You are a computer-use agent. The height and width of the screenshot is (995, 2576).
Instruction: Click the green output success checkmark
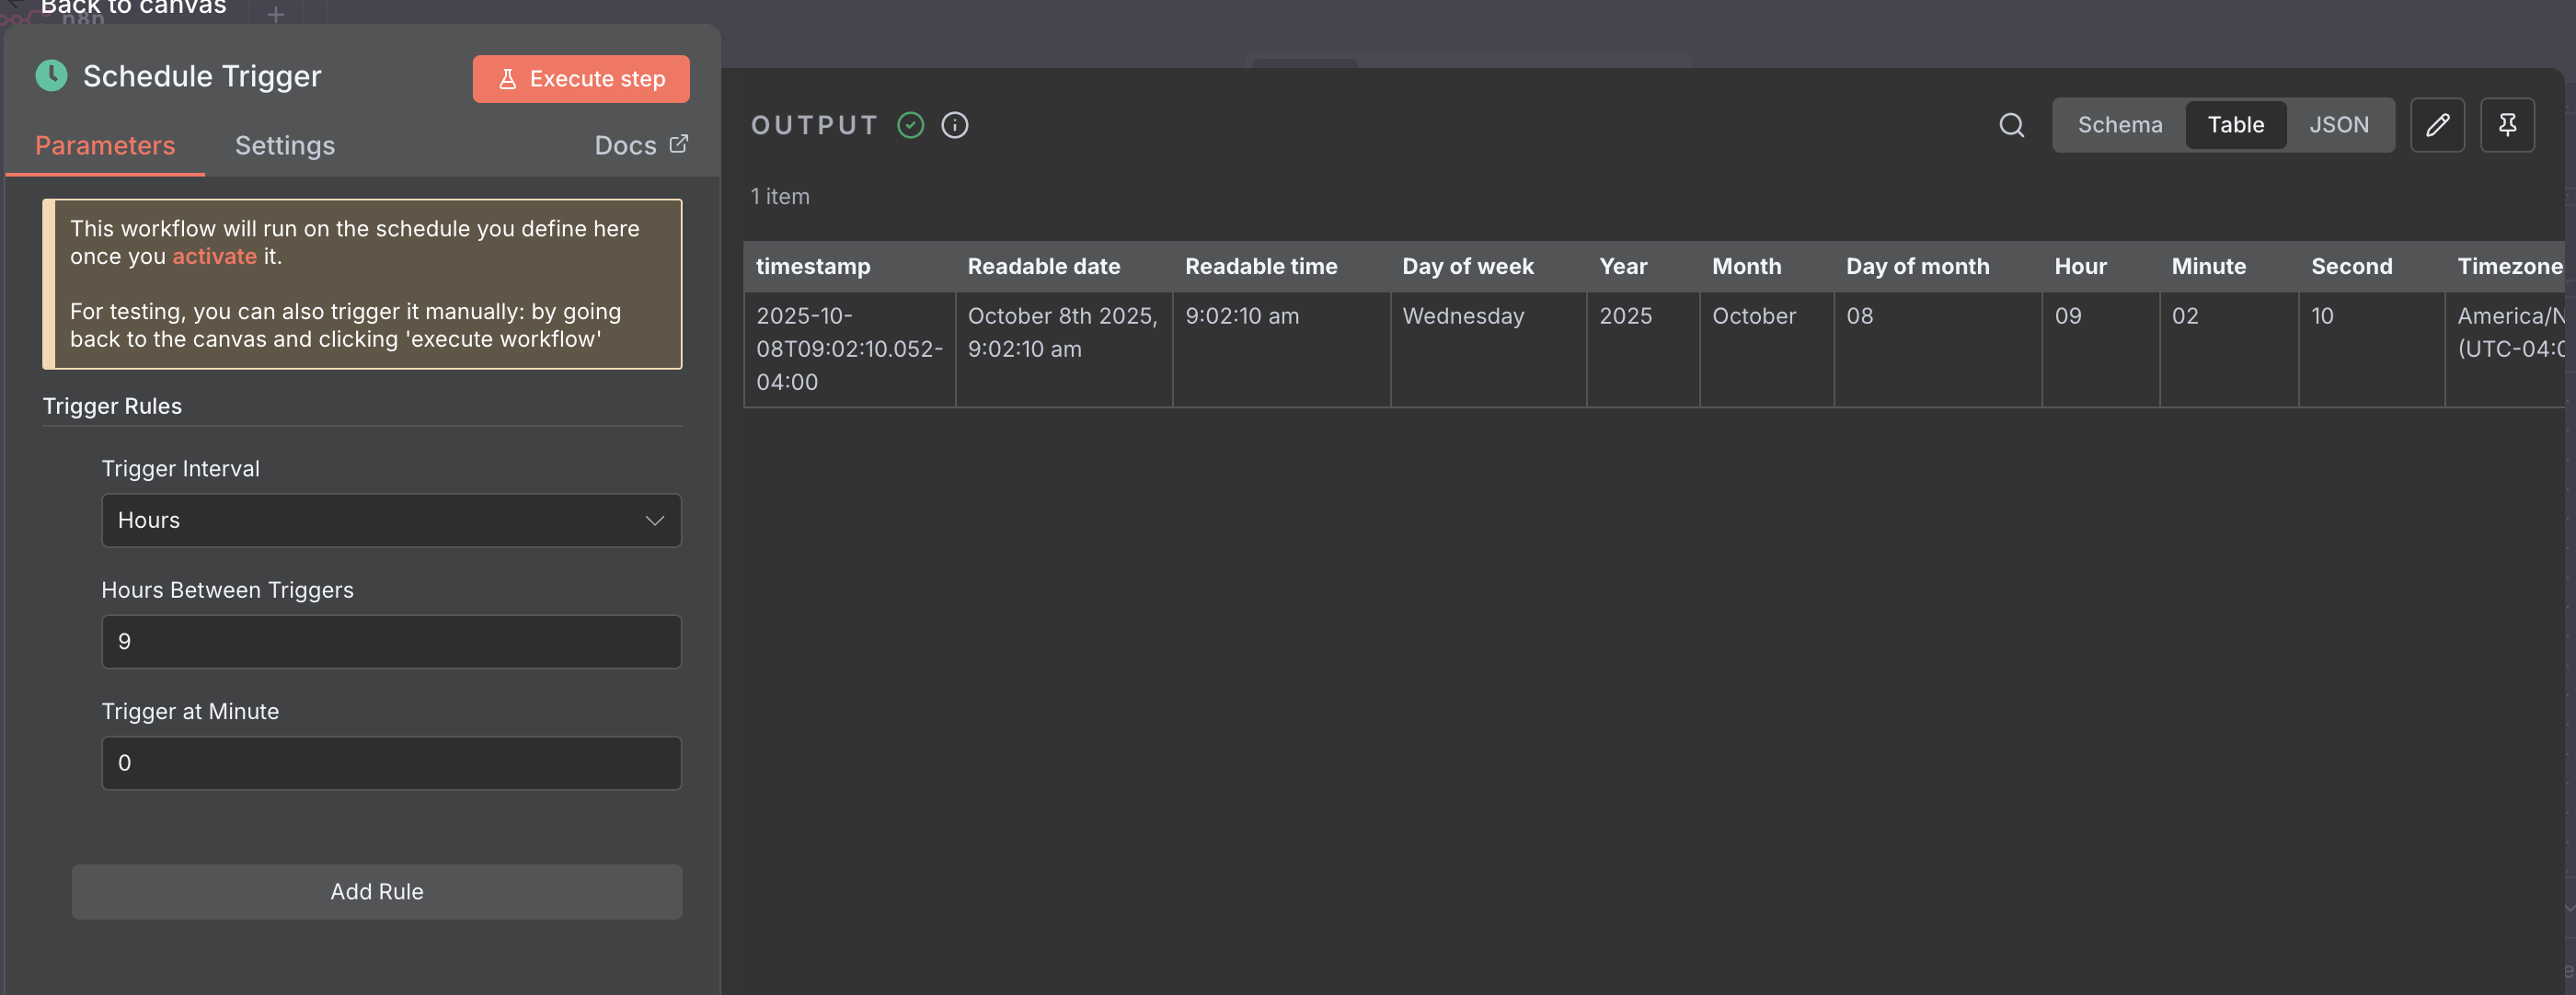[x=910, y=125]
